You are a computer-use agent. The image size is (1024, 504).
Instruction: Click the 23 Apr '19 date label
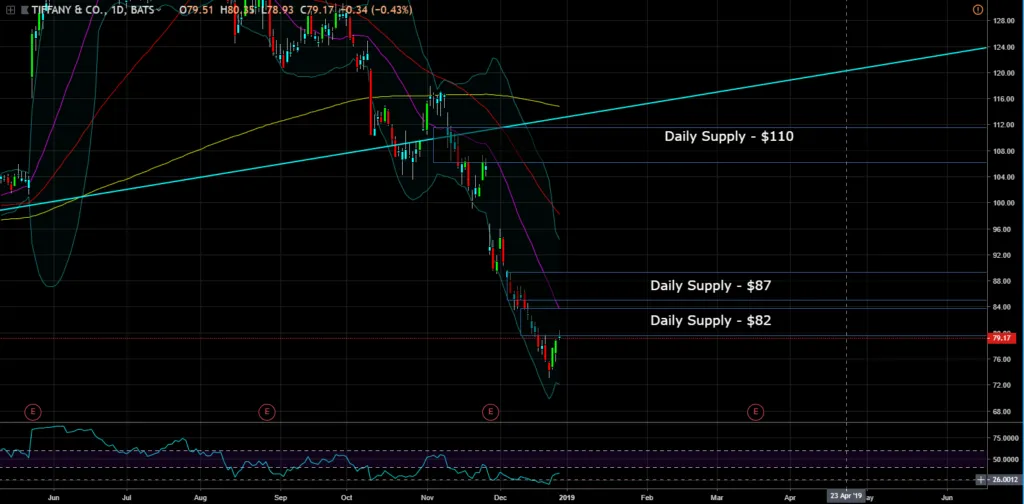point(845,496)
